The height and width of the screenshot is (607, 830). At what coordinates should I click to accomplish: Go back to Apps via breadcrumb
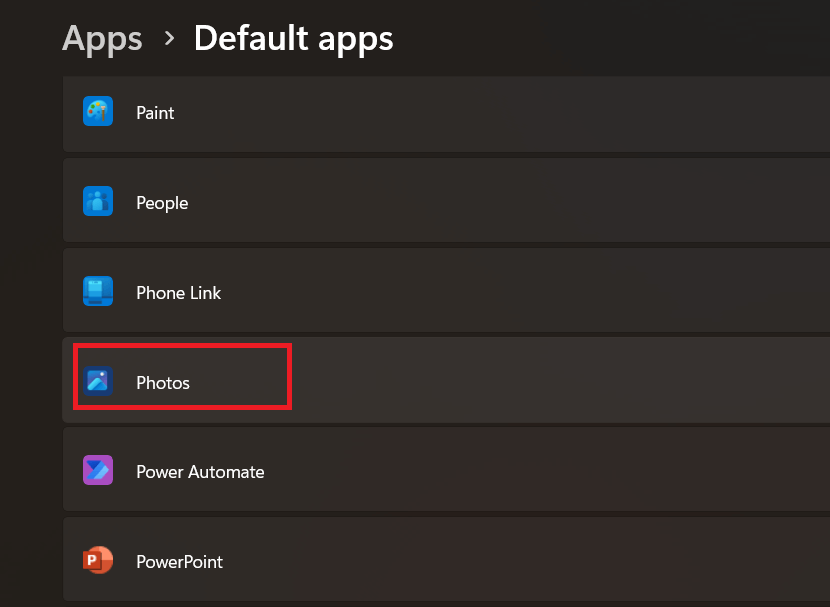tap(102, 39)
